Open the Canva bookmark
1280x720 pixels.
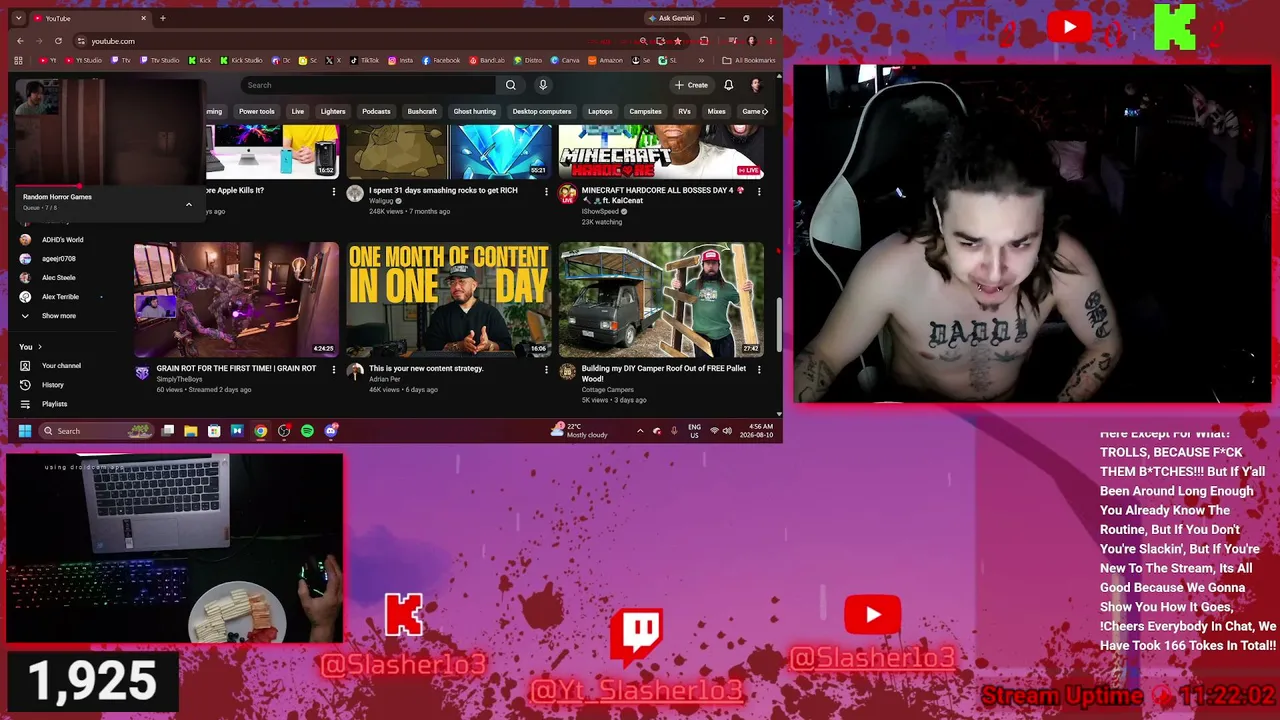[x=565, y=60]
